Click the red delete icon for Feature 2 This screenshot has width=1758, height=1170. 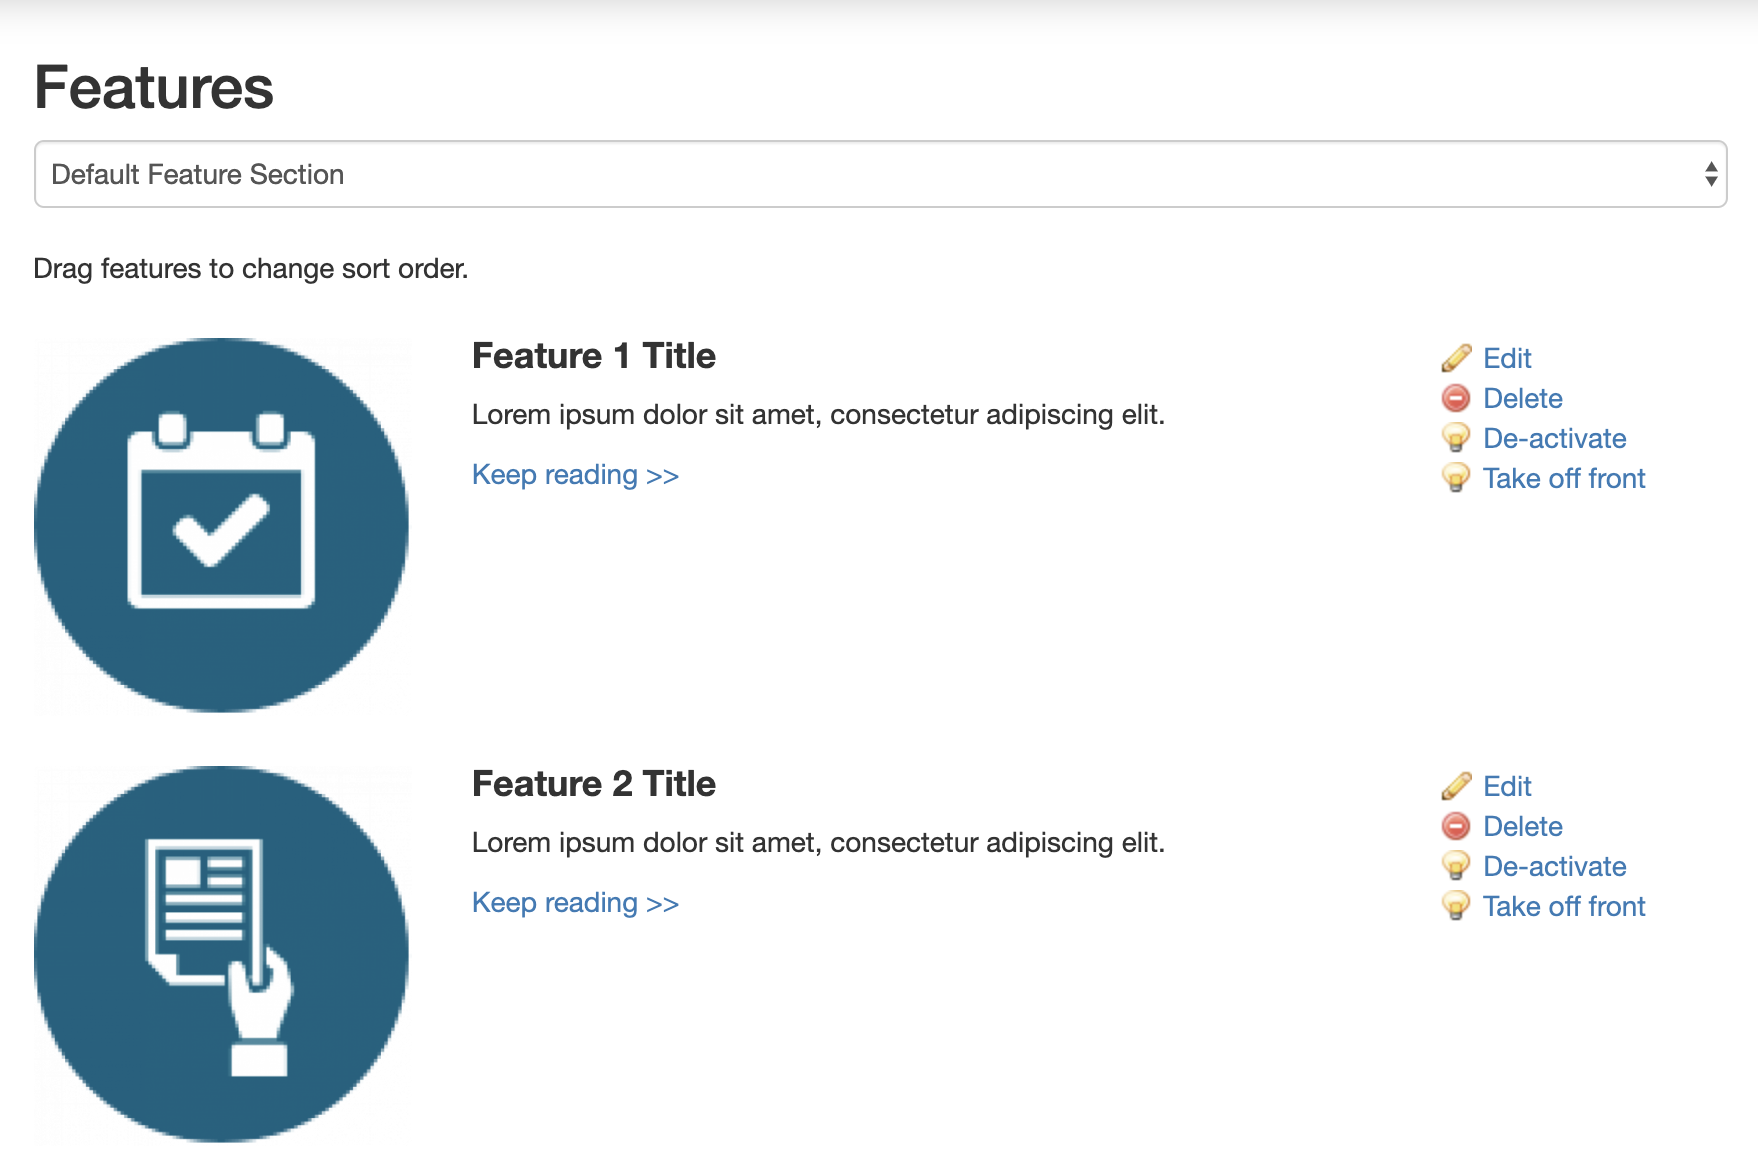pos(1456,826)
